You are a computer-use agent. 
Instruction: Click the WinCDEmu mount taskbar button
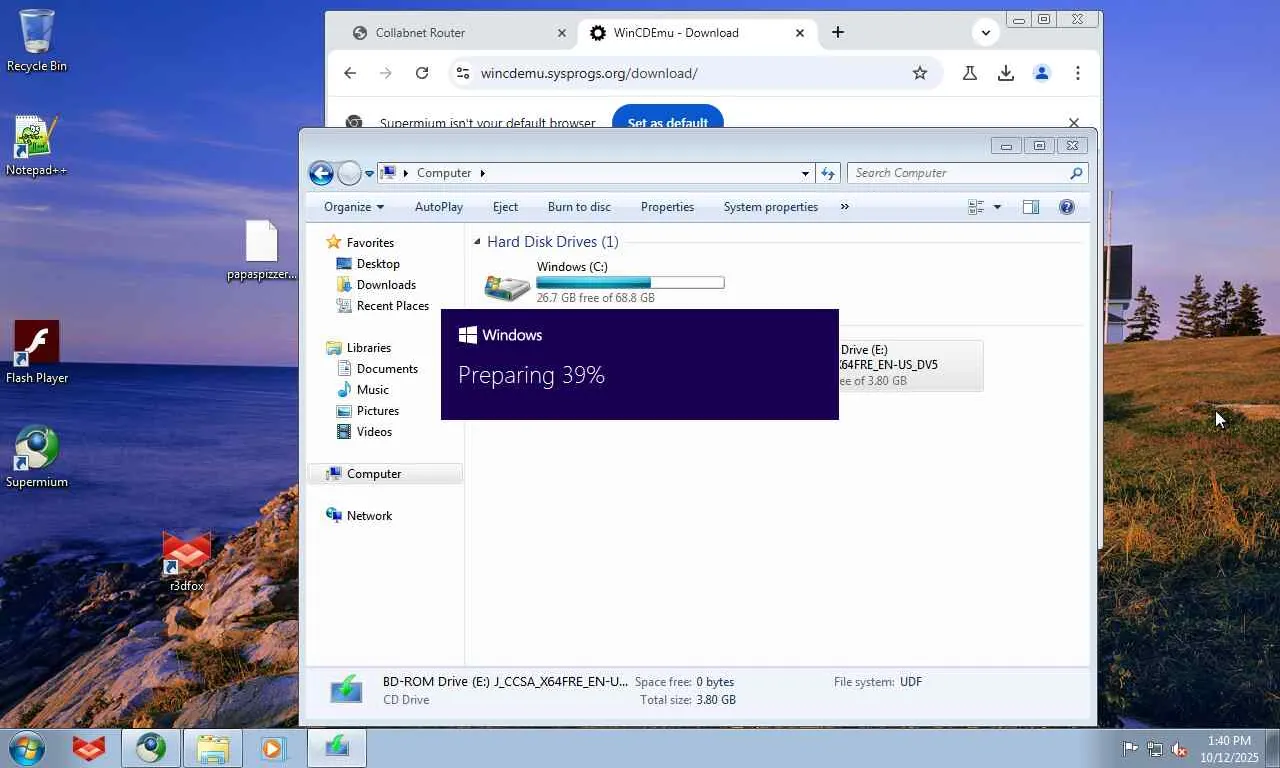coord(337,748)
